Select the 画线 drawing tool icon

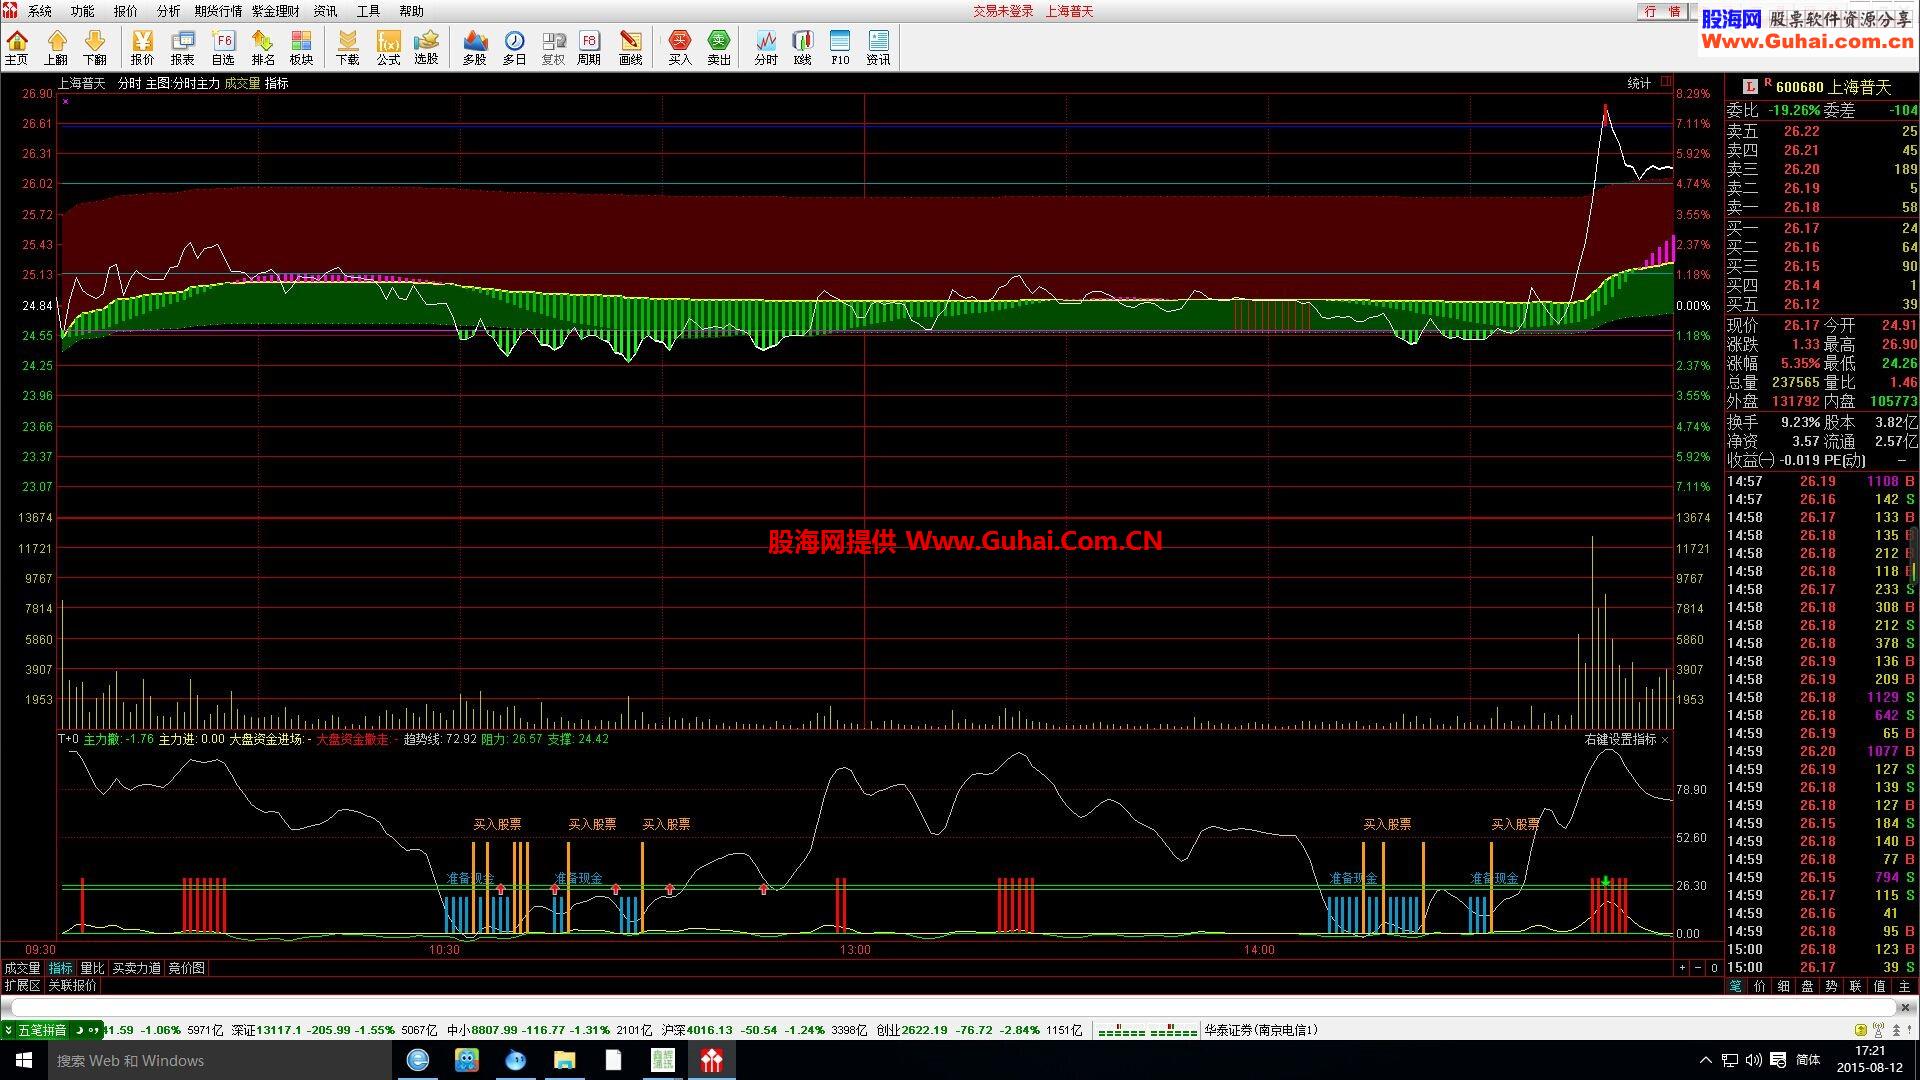point(630,47)
